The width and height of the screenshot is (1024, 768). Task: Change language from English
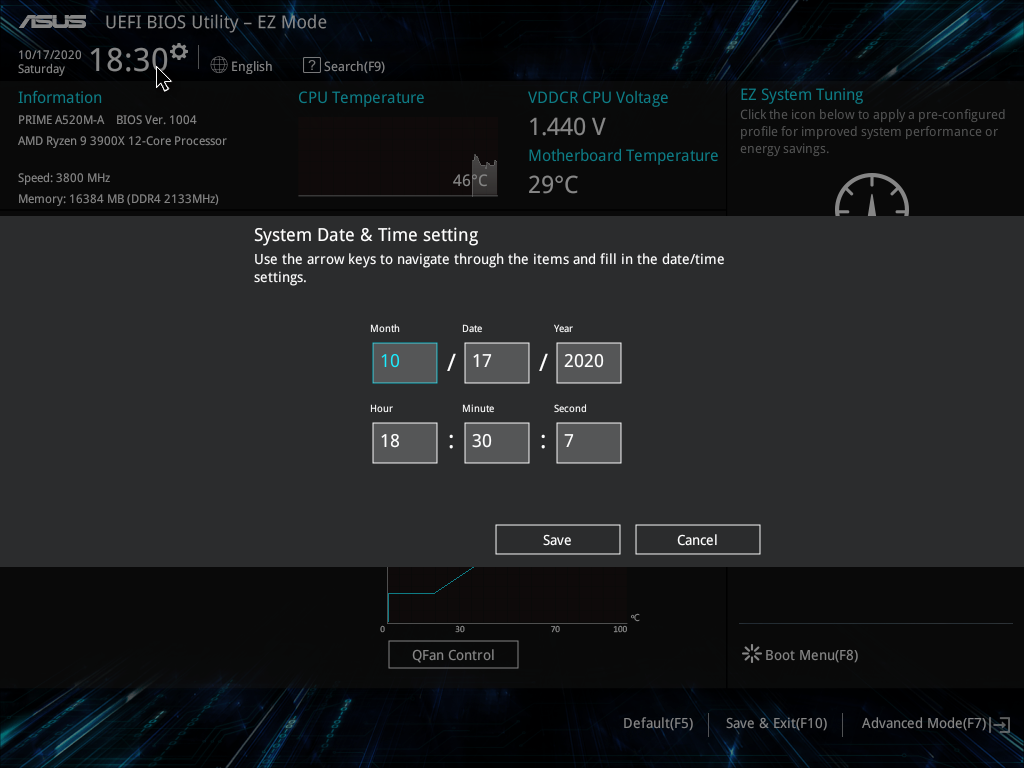[x=251, y=66]
